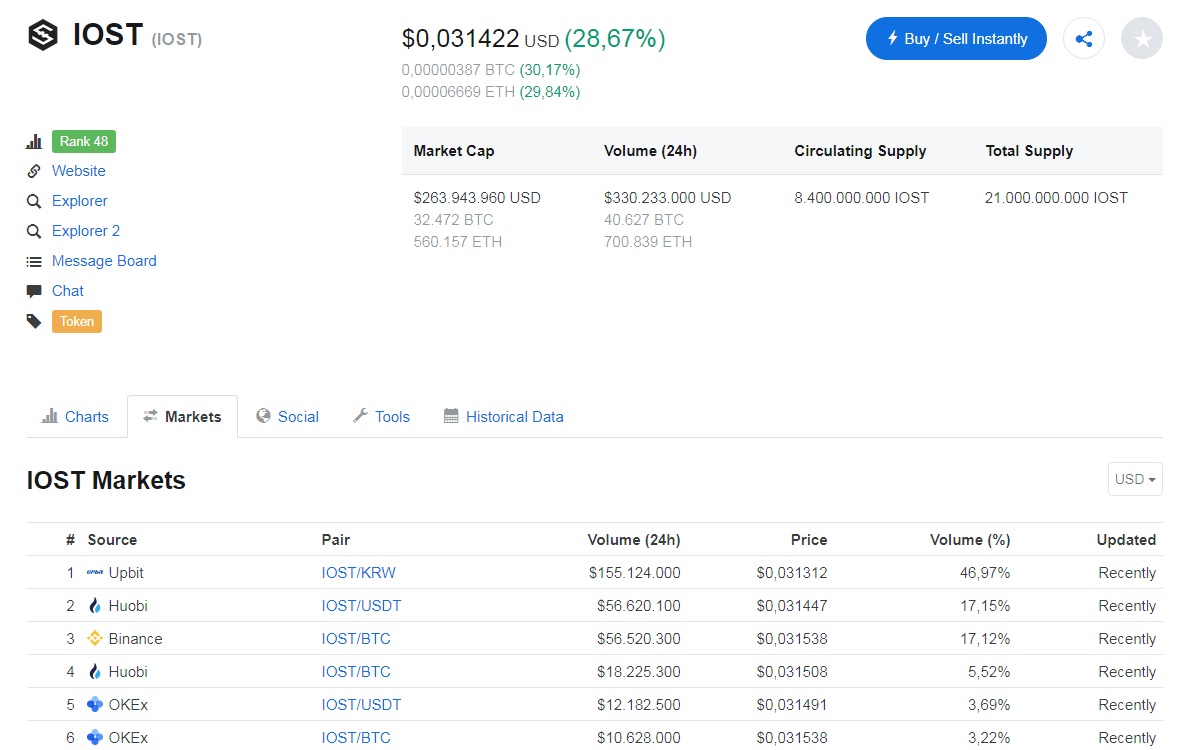Click the IOST logo icon
1182x750 pixels.
point(43,35)
